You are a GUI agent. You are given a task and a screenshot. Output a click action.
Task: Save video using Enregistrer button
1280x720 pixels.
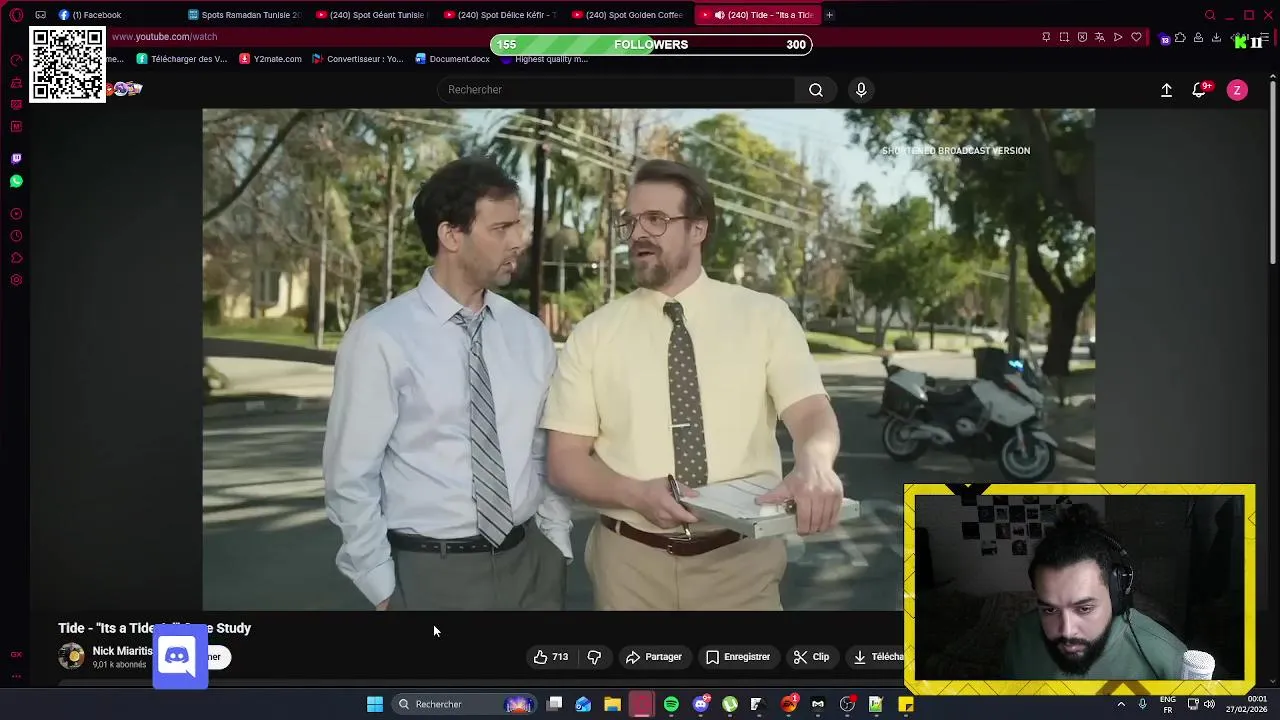click(738, 657)
